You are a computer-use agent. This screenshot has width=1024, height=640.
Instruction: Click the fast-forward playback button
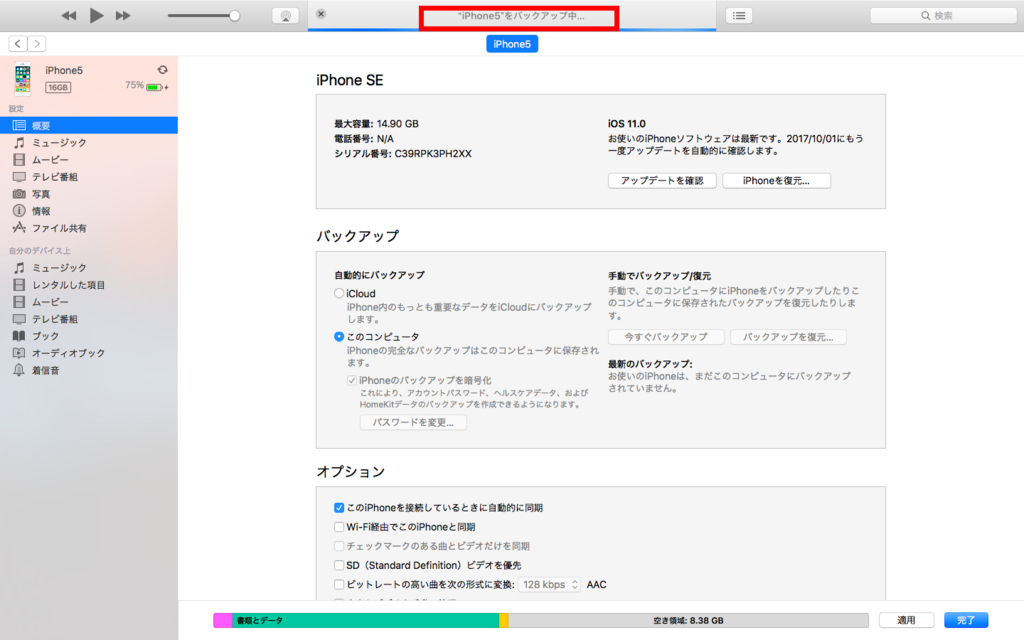[x=123, y=16]
